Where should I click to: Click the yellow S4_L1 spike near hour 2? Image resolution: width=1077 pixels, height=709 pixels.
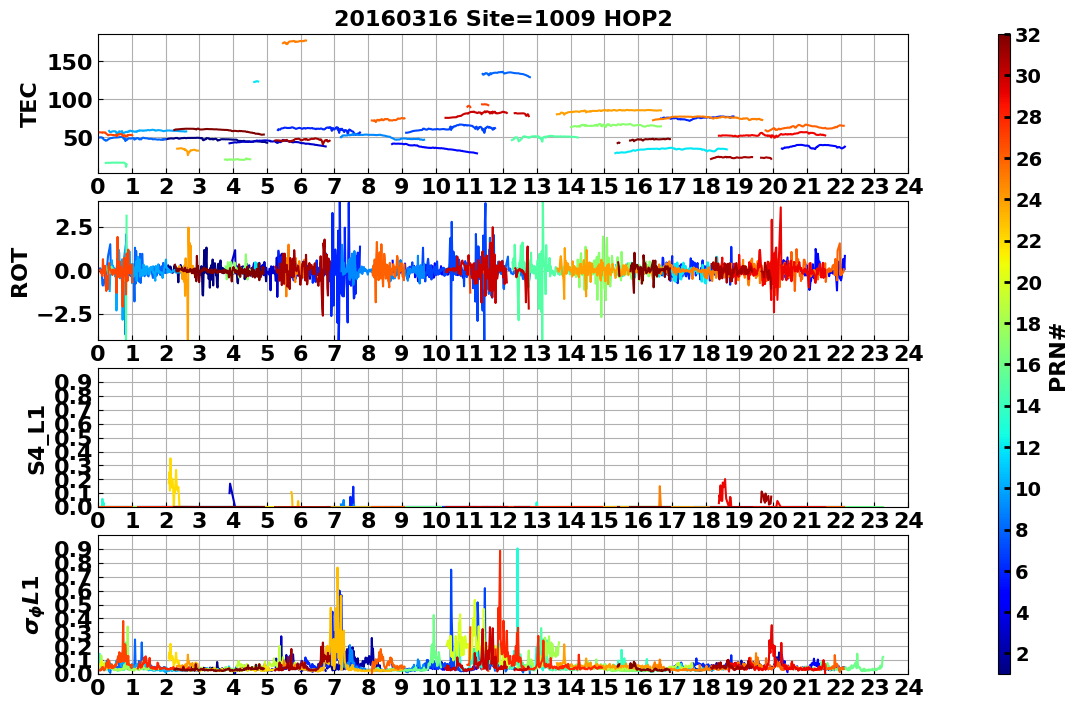click(x=173, y=481)
